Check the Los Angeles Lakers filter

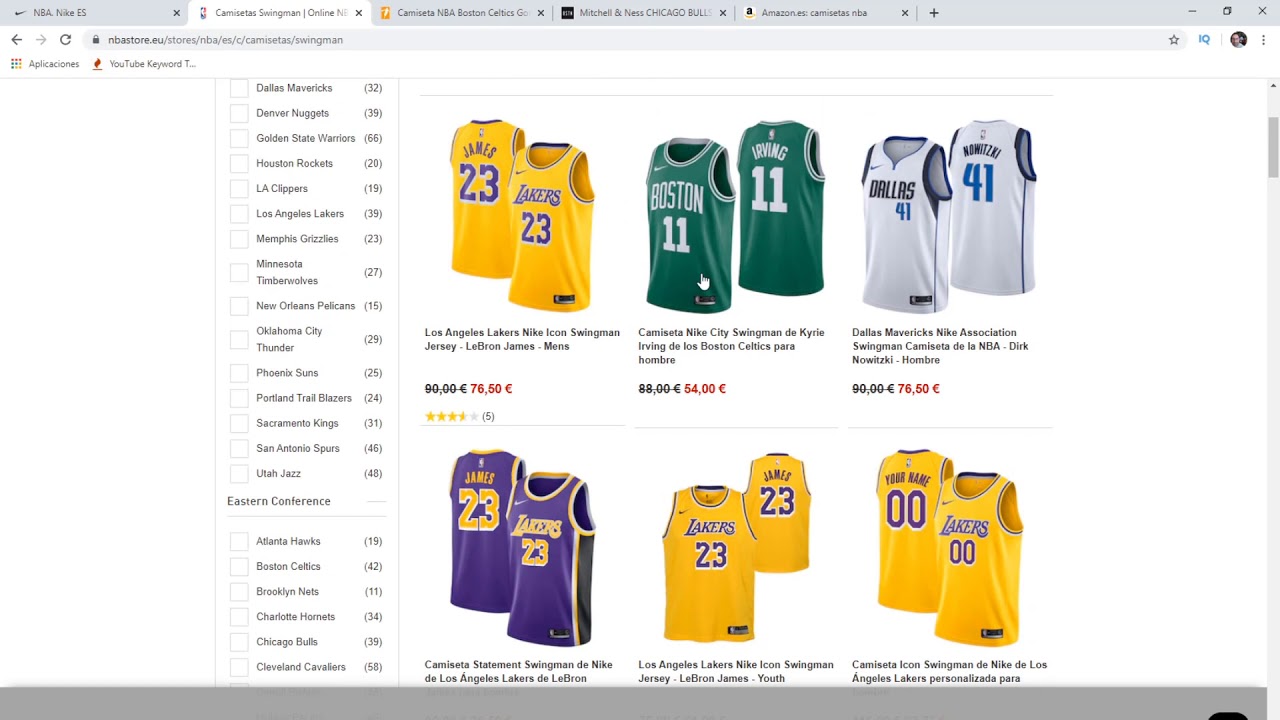click(x=239, y=214)
